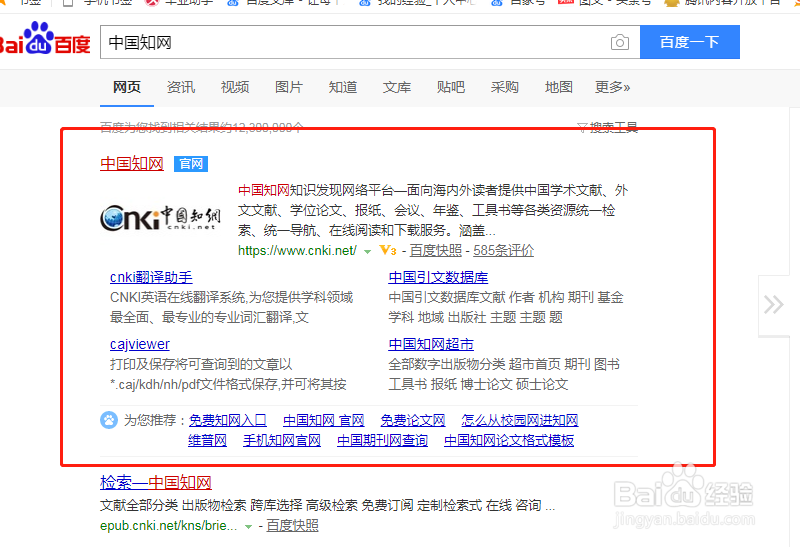Click the CNKI logo thumbnail
This screenshot has height=547, width=800.
pos(161,218)
